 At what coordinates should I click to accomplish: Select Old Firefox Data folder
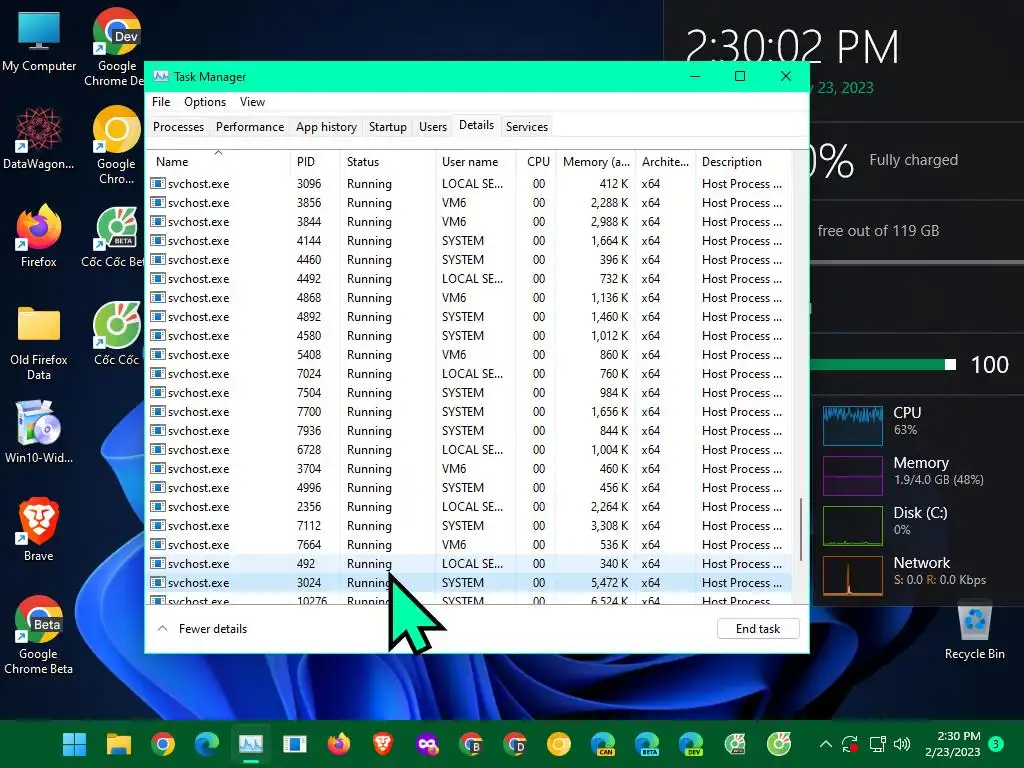(x=39, y=341)
